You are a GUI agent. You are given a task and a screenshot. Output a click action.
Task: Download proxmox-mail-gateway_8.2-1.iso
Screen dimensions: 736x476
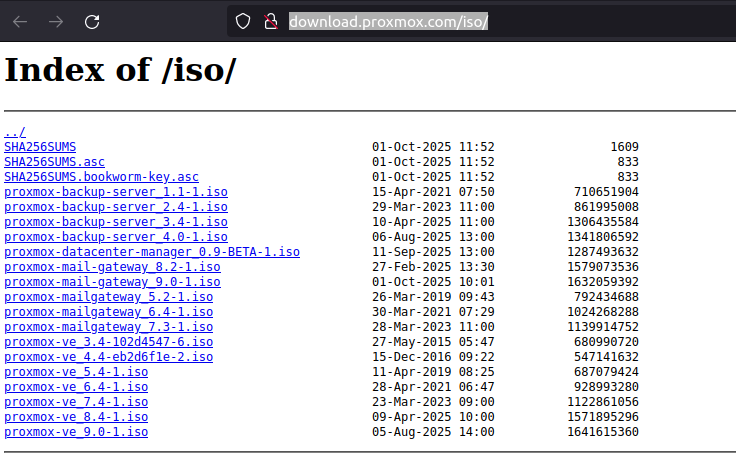click(x=112, y=267)
